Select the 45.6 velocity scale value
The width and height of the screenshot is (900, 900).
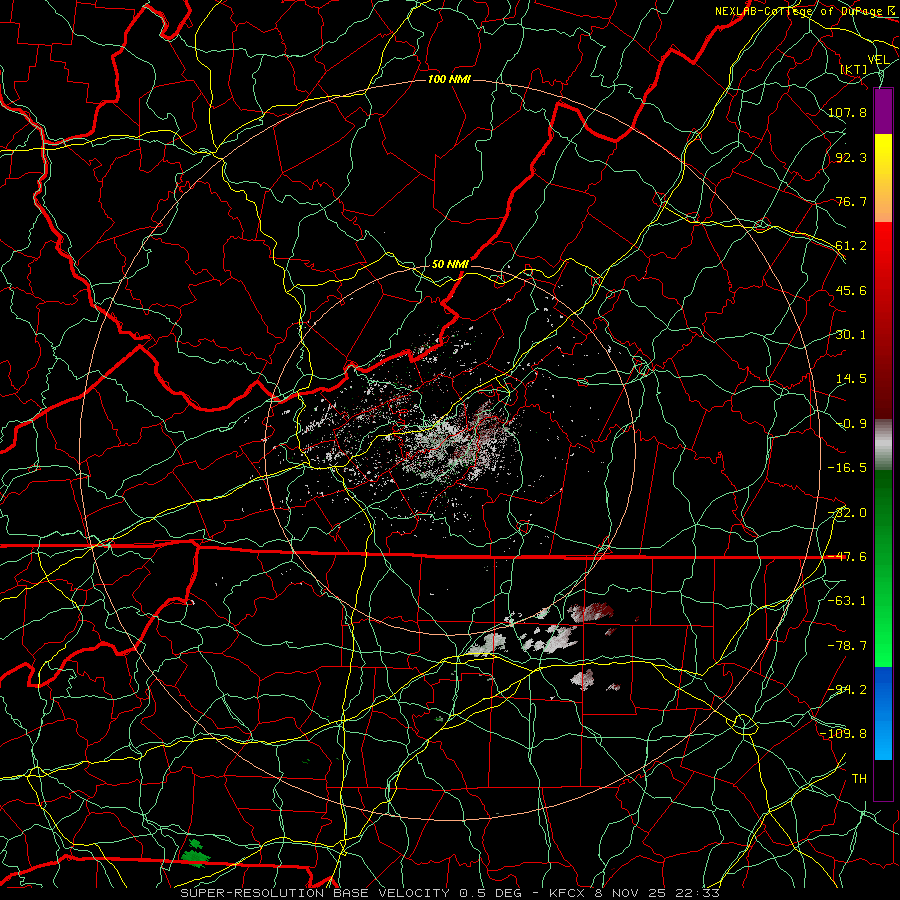pos(851,290)
